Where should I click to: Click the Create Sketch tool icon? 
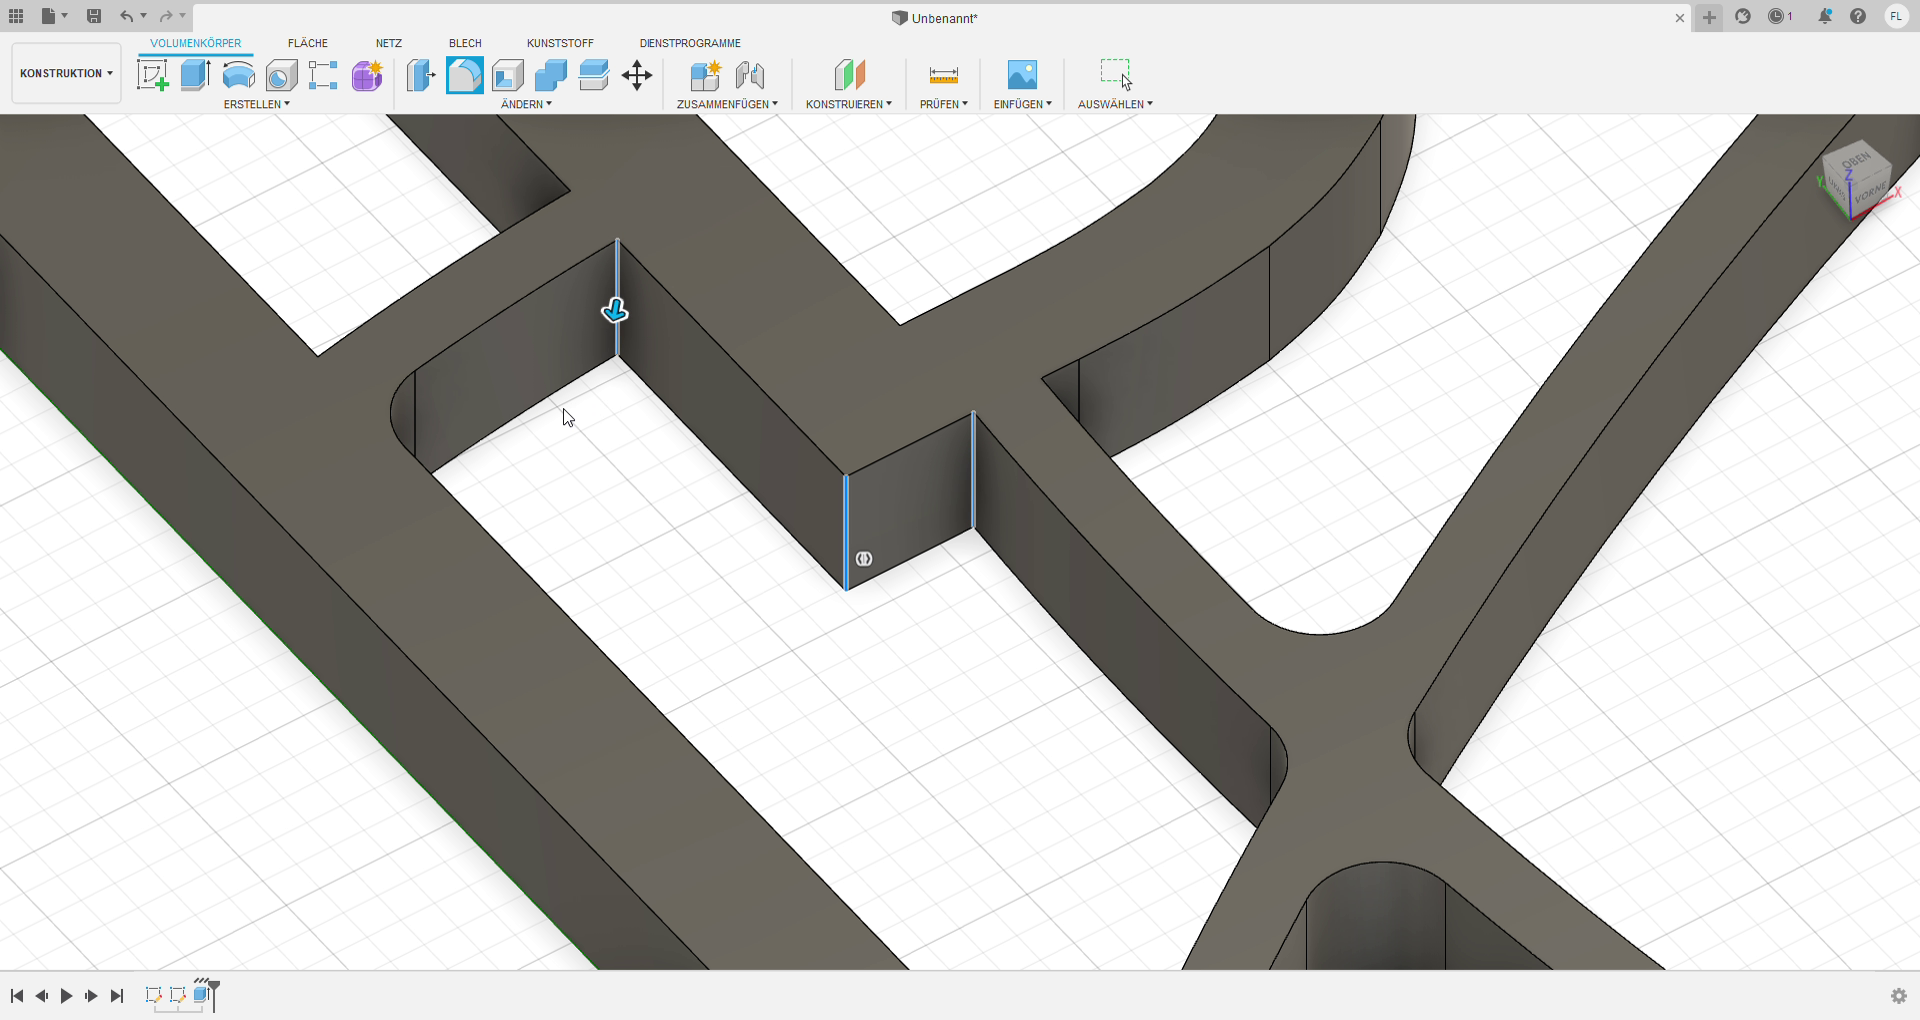152,75
